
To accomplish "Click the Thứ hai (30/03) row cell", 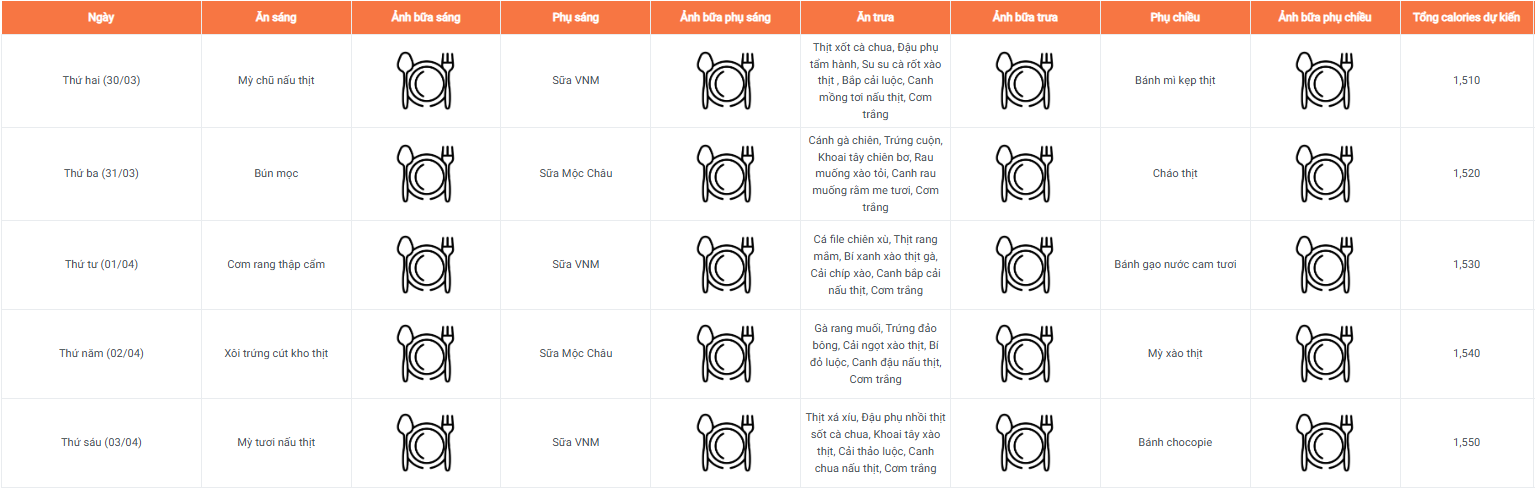I will click(x=101, y=81).
